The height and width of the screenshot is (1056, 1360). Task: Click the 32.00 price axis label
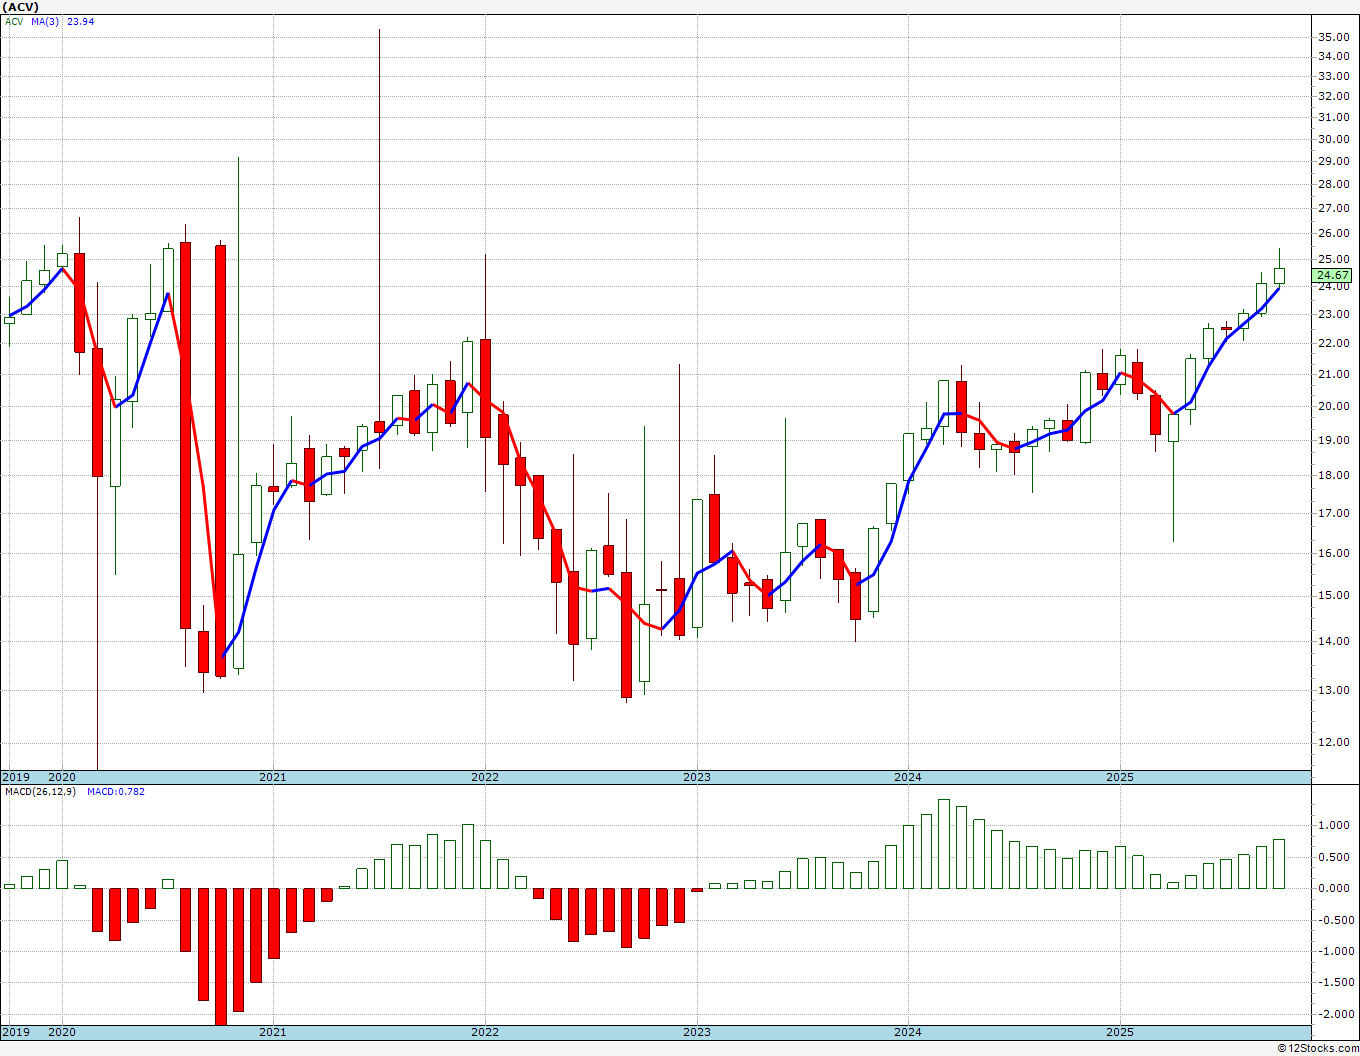[x=1334, y=97]
